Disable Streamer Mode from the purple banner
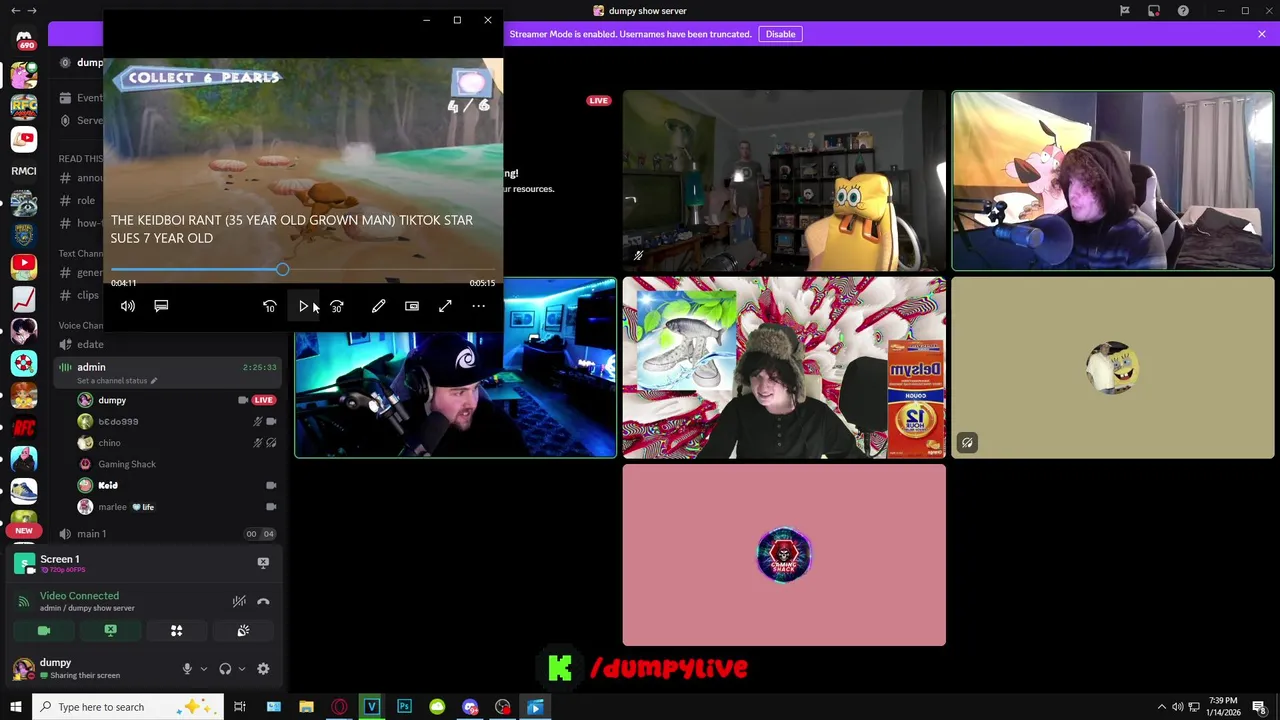The width and height of the screenshot is (1280, 720). [780, 34]
